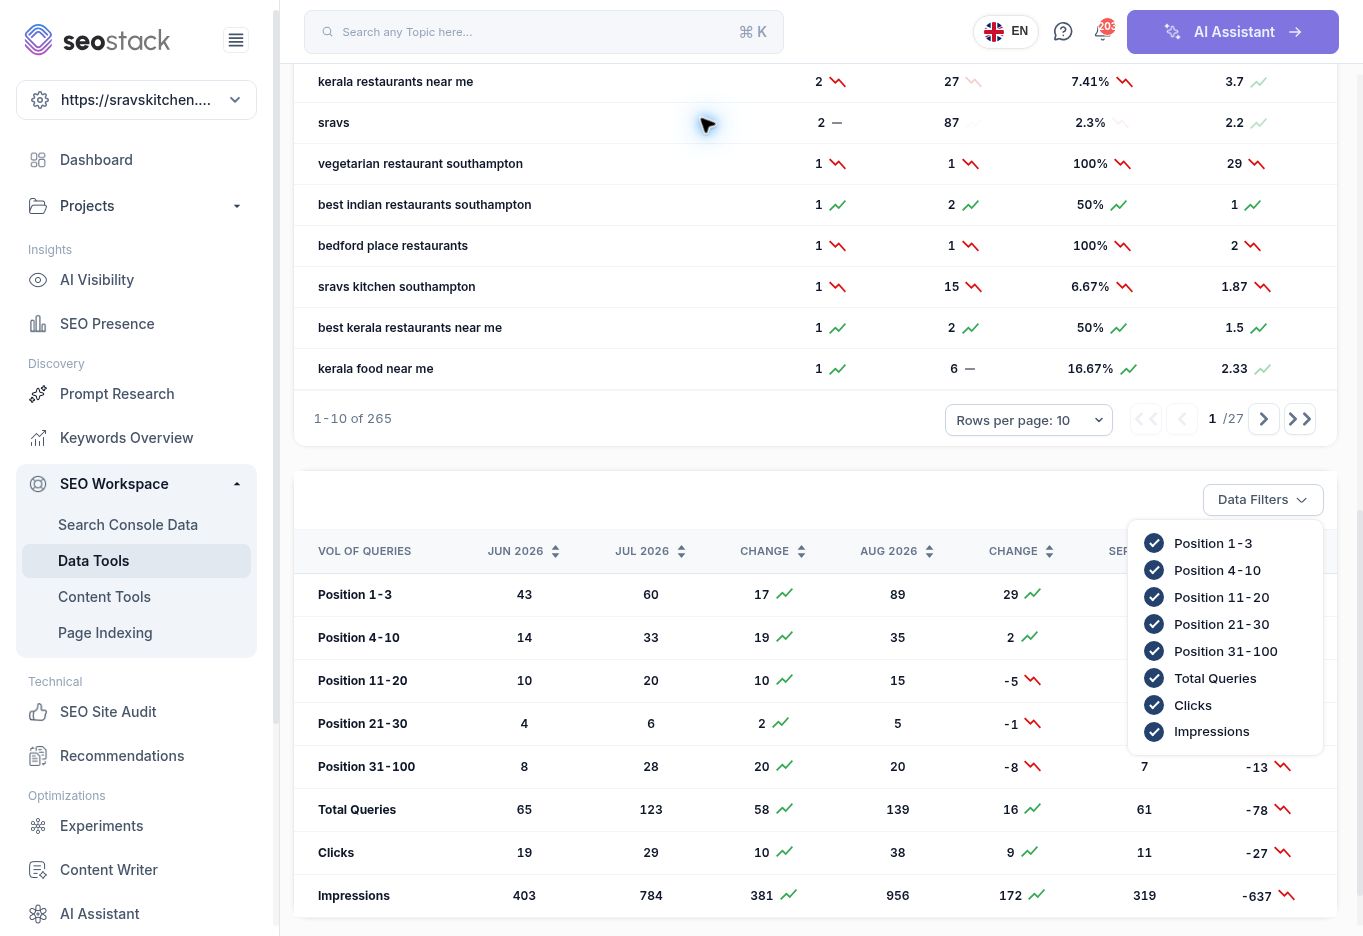
Task: Select Data Tools menu item
Action: (136, 561)
